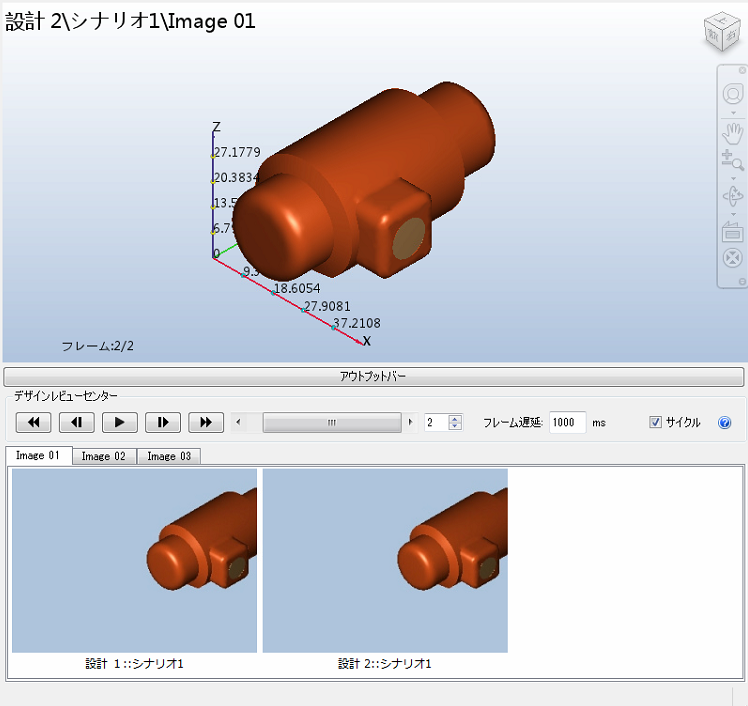Image resolution: width=748 pixels, height=706 pixels.
Task: Click the 27.1779 Z-axis value
Action: pos(237,152)
